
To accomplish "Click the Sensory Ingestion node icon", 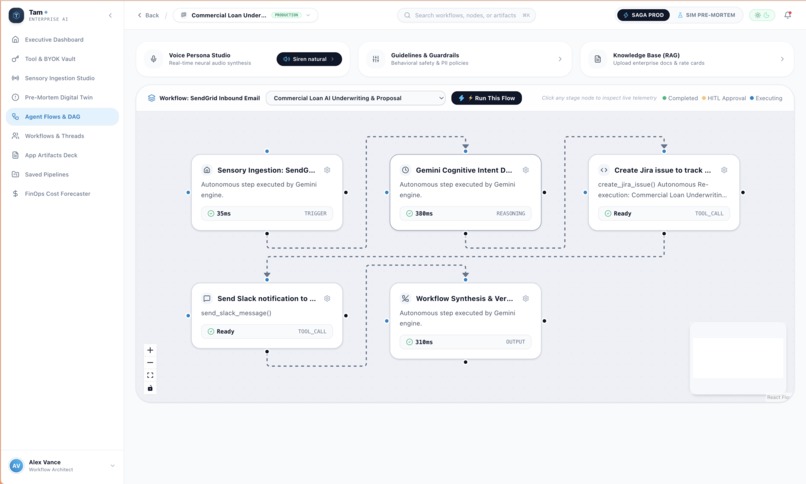I will (207, 170).
